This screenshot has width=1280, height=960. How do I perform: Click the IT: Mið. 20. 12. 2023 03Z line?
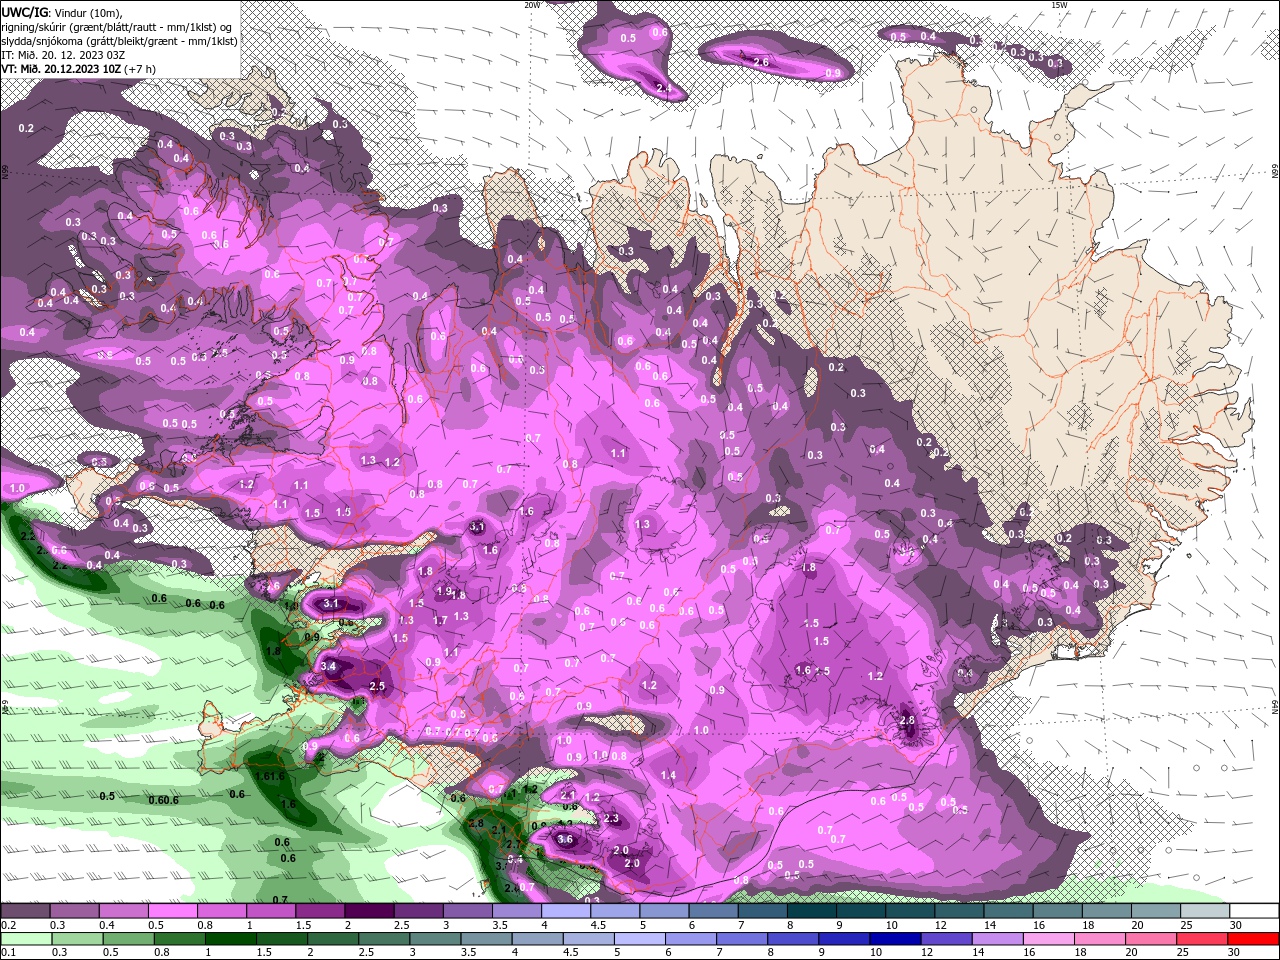62,55
